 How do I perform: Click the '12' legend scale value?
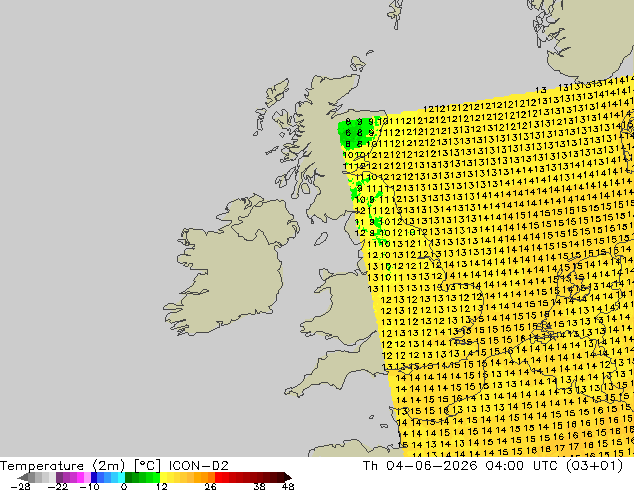[162, 486]
